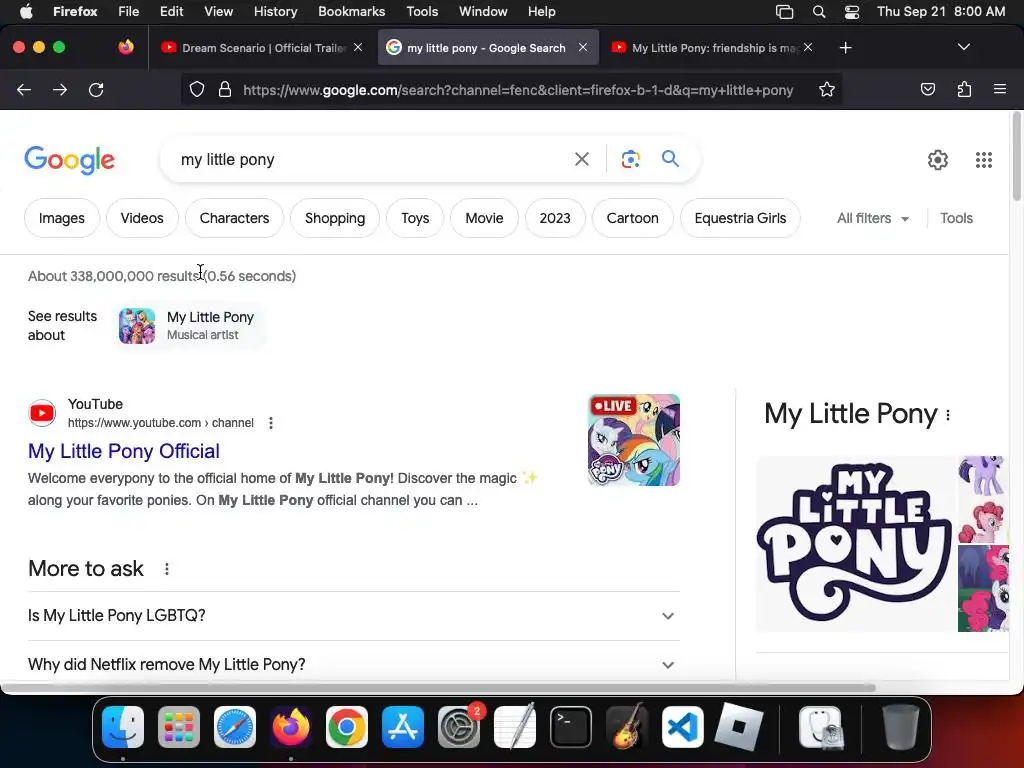Expand Why did Netflix remove question
Image resolution: width=1024 pixels, height=768 pixels.
point(354,664)
